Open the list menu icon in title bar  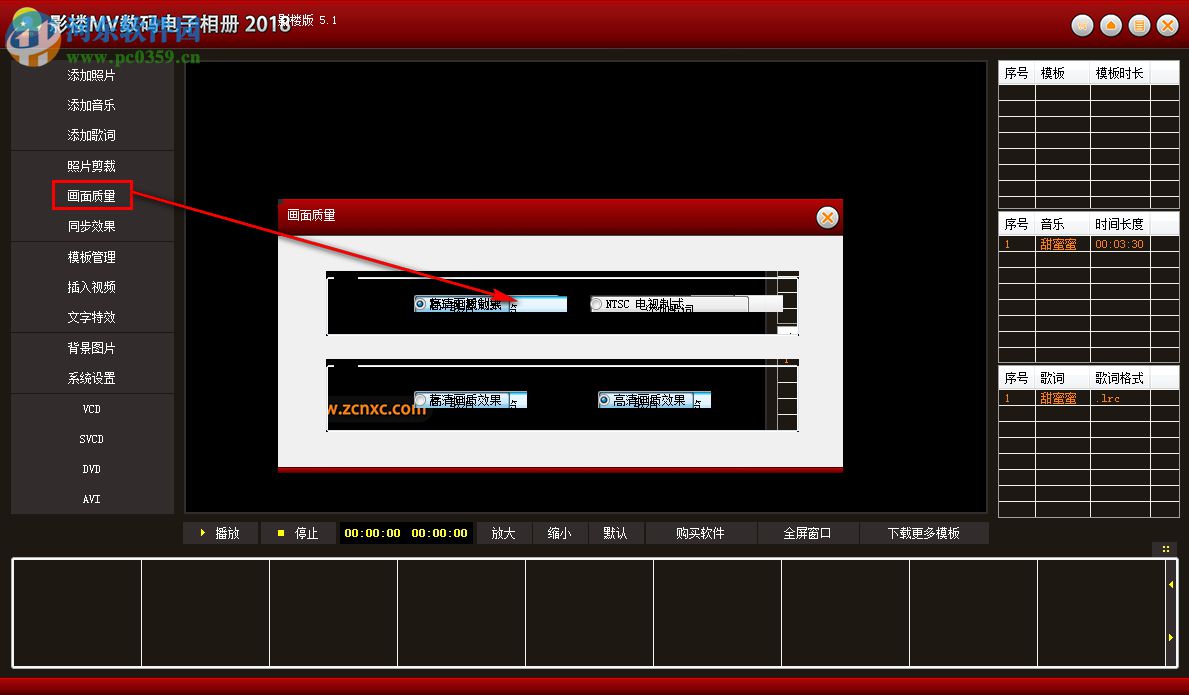(x=1139, y=26)
